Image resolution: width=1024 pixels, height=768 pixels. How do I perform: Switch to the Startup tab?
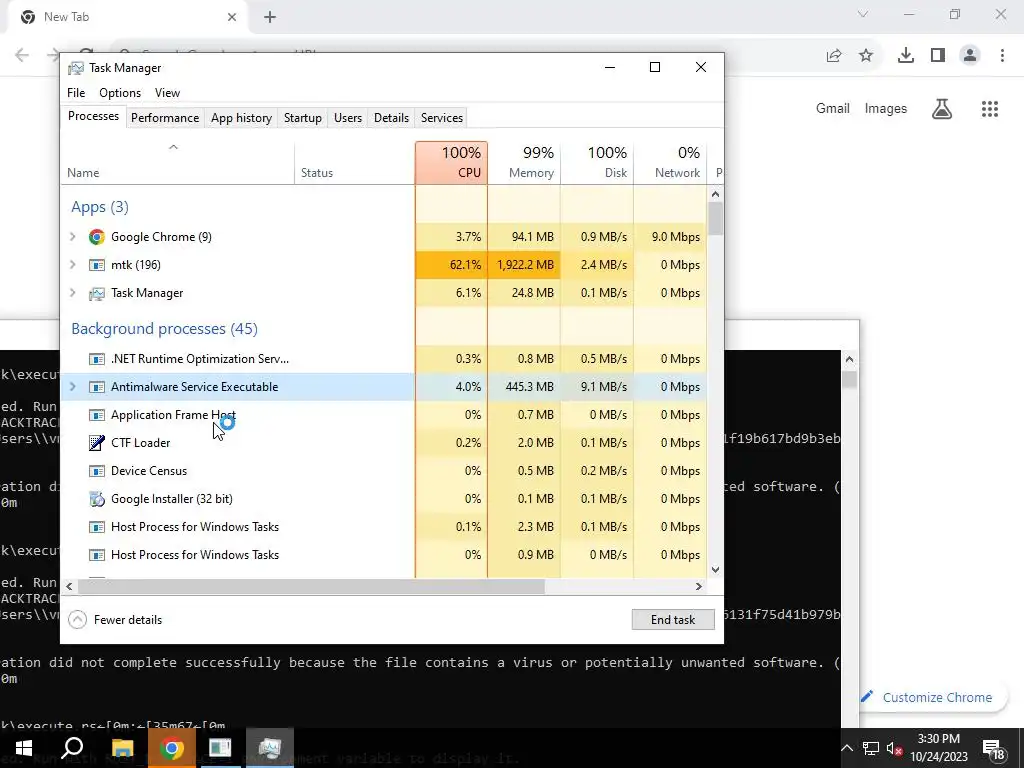tap(302, 118)
